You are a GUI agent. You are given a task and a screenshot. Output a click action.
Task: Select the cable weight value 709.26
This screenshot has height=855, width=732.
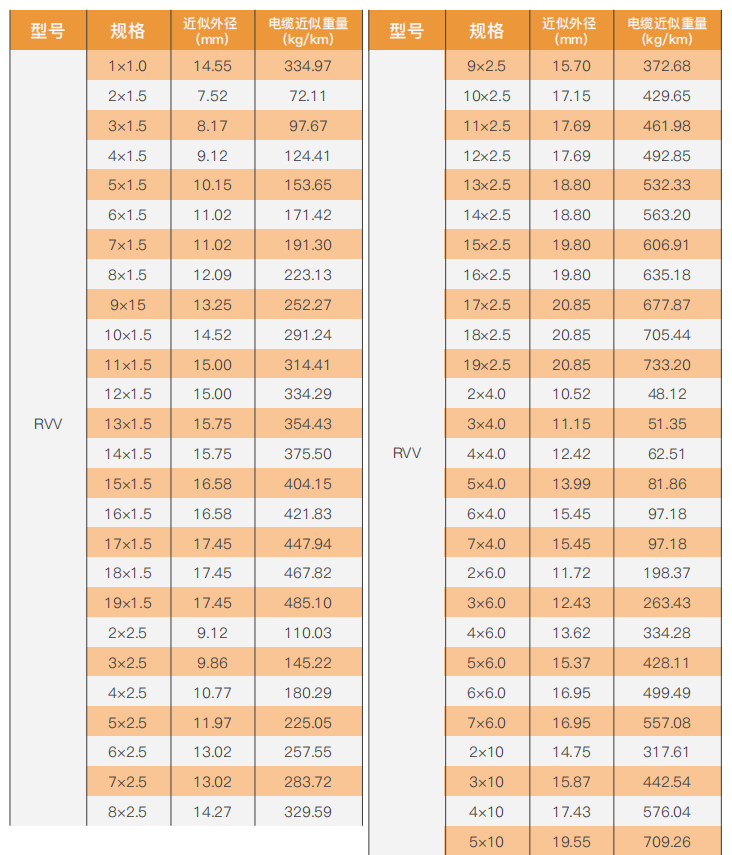[667, 841]
